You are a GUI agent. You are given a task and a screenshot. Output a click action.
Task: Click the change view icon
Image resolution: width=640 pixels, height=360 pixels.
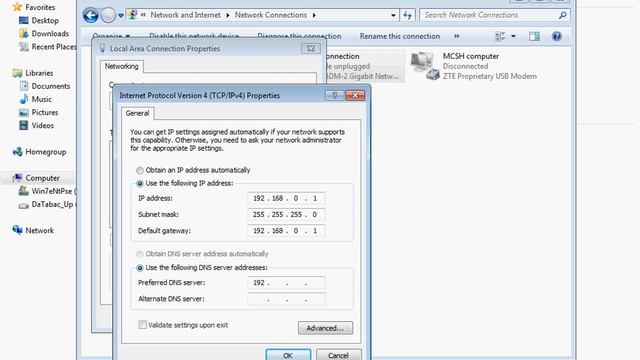(x=500, y=36)
